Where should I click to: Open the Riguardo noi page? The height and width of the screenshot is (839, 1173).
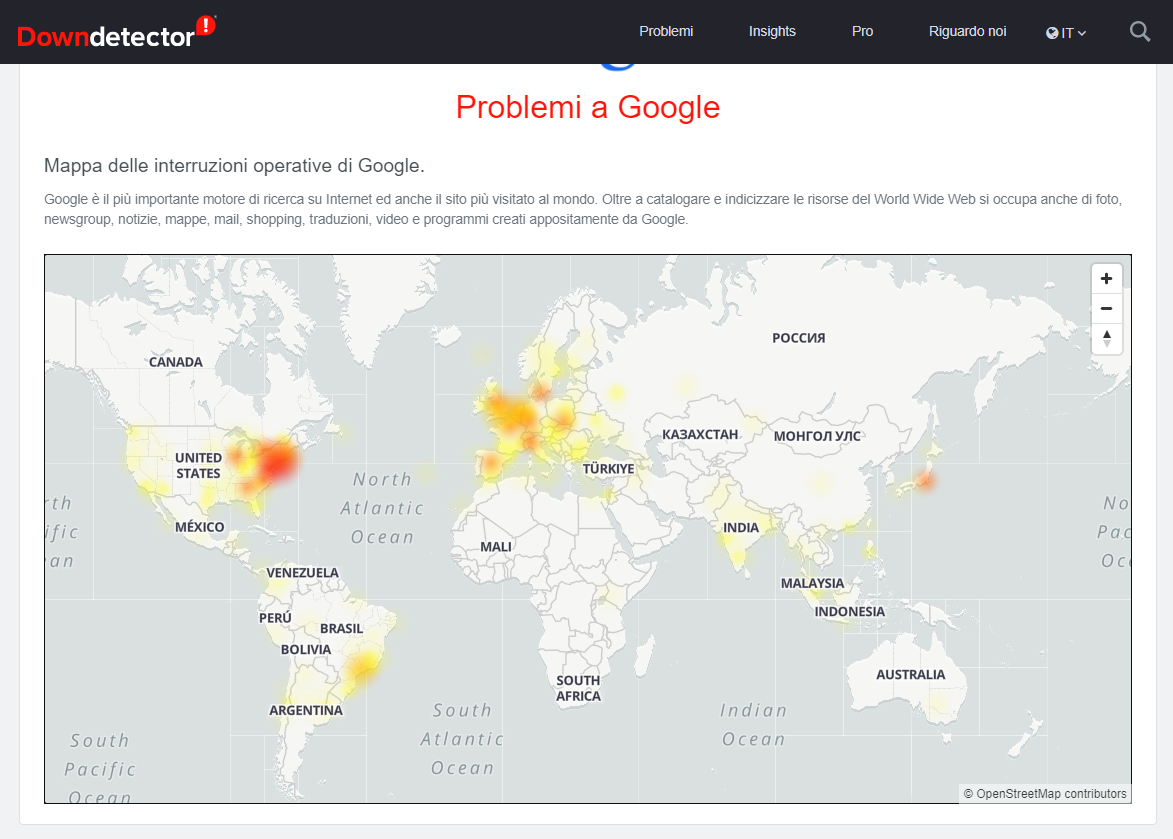pyautogui.click(x=967, y=31)
